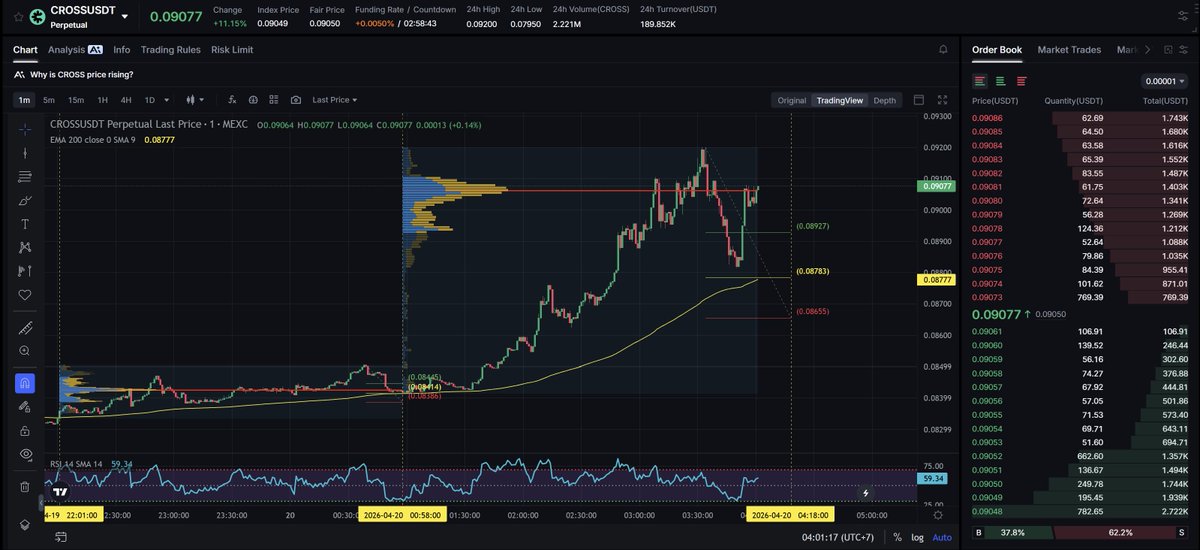This screenshot has width=1200, height=550.
Task: Toggle magnet mode in drawing toolbar
Action: (x=24, y=383)
